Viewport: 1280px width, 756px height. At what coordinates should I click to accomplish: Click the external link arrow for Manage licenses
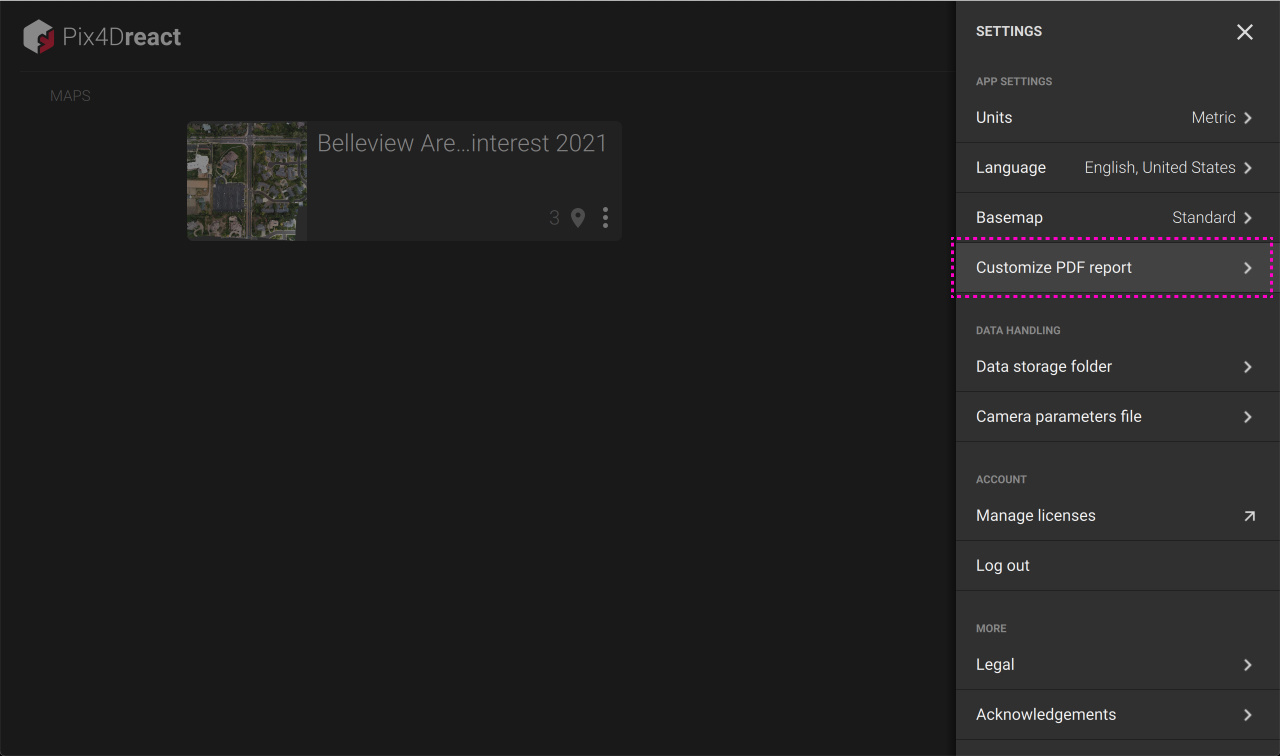point(1248,516)
